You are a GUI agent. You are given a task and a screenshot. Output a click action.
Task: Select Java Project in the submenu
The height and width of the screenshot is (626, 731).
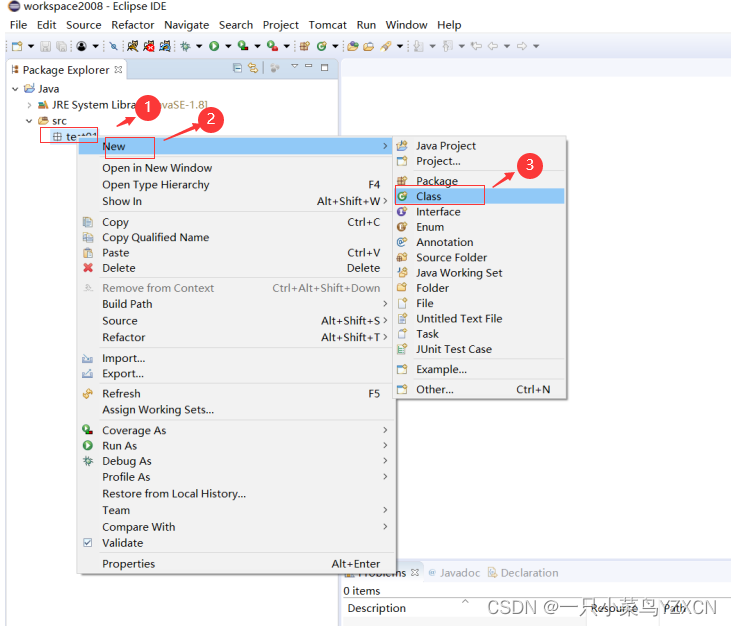(480, 146)
